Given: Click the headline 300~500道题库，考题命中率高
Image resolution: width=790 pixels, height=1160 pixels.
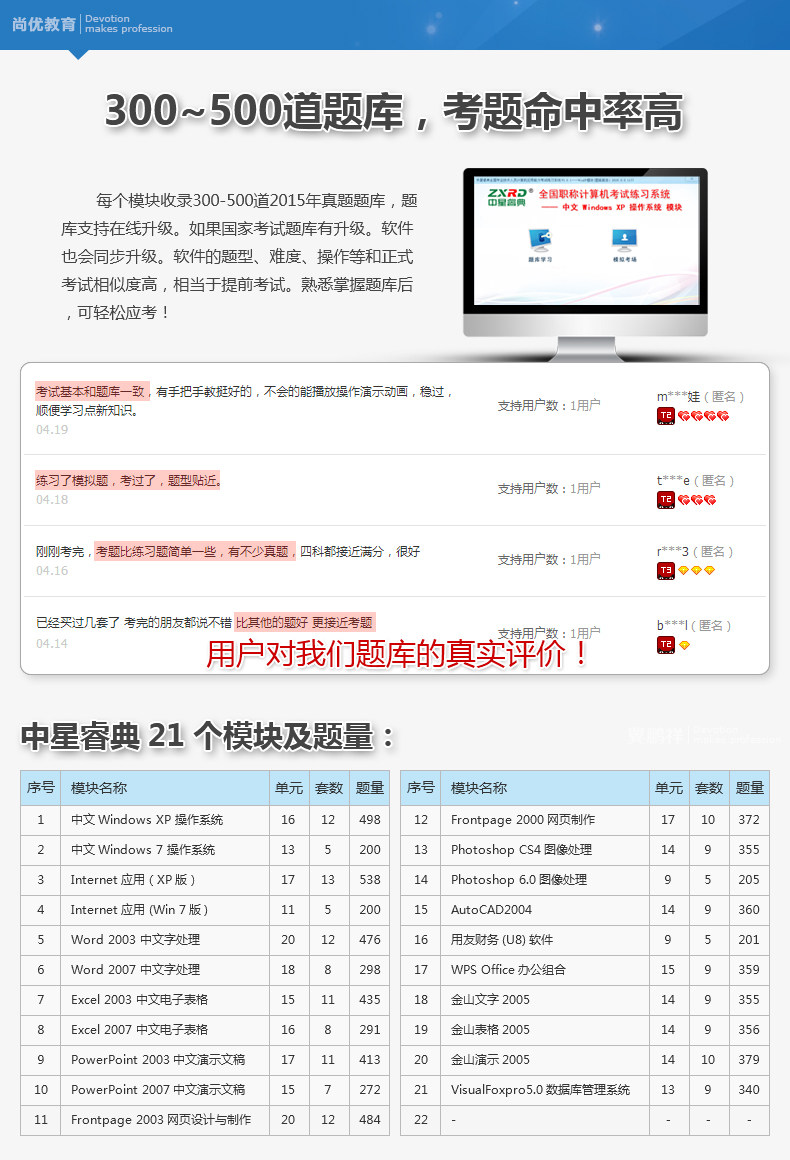Looking at the screenshot, I should pos(394,112).
